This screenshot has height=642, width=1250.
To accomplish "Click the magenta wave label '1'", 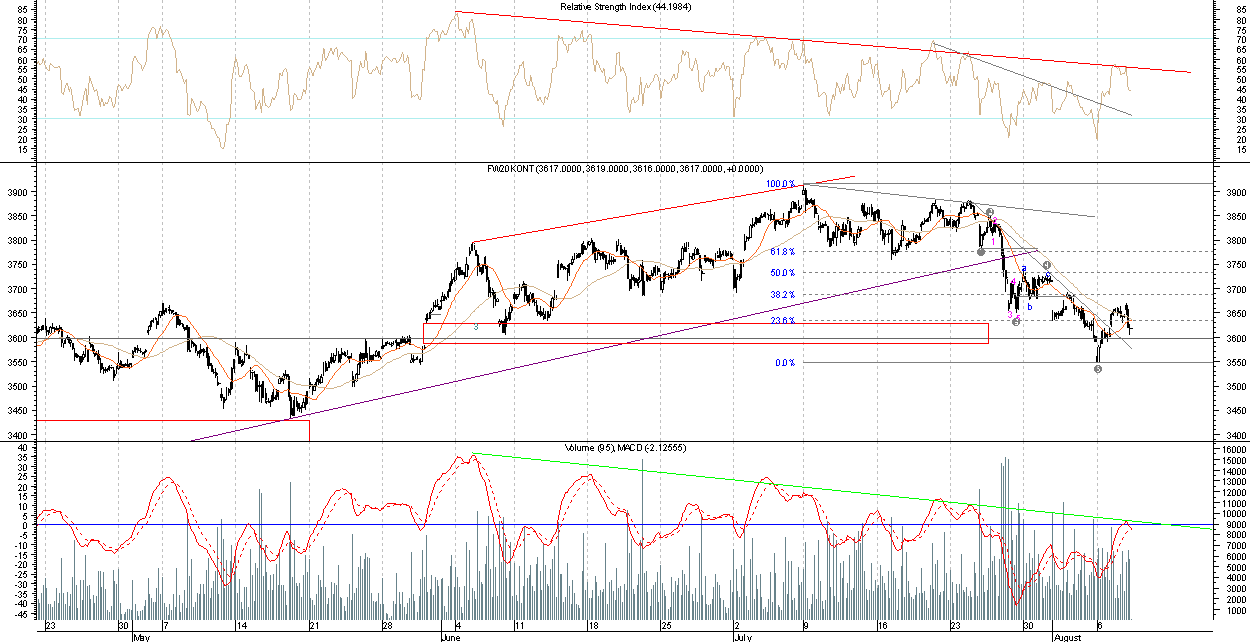I will coord(993,242).
